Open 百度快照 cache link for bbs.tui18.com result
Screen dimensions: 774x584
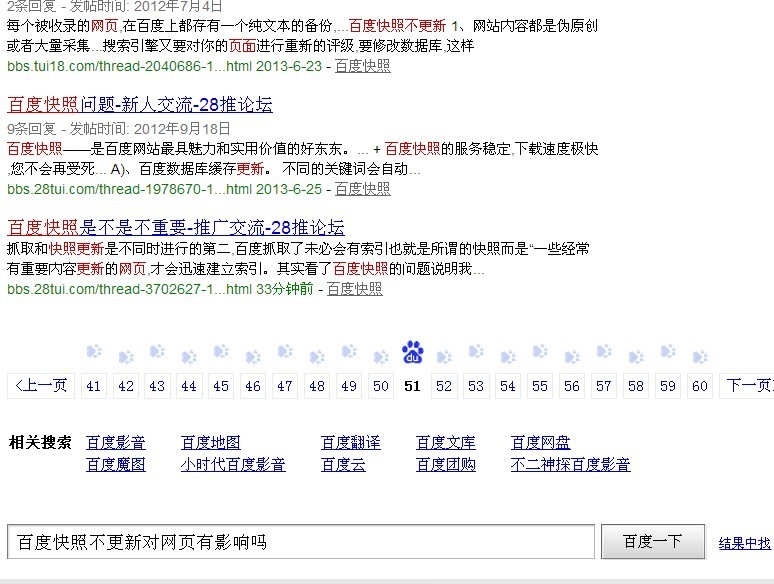point(363,66)
